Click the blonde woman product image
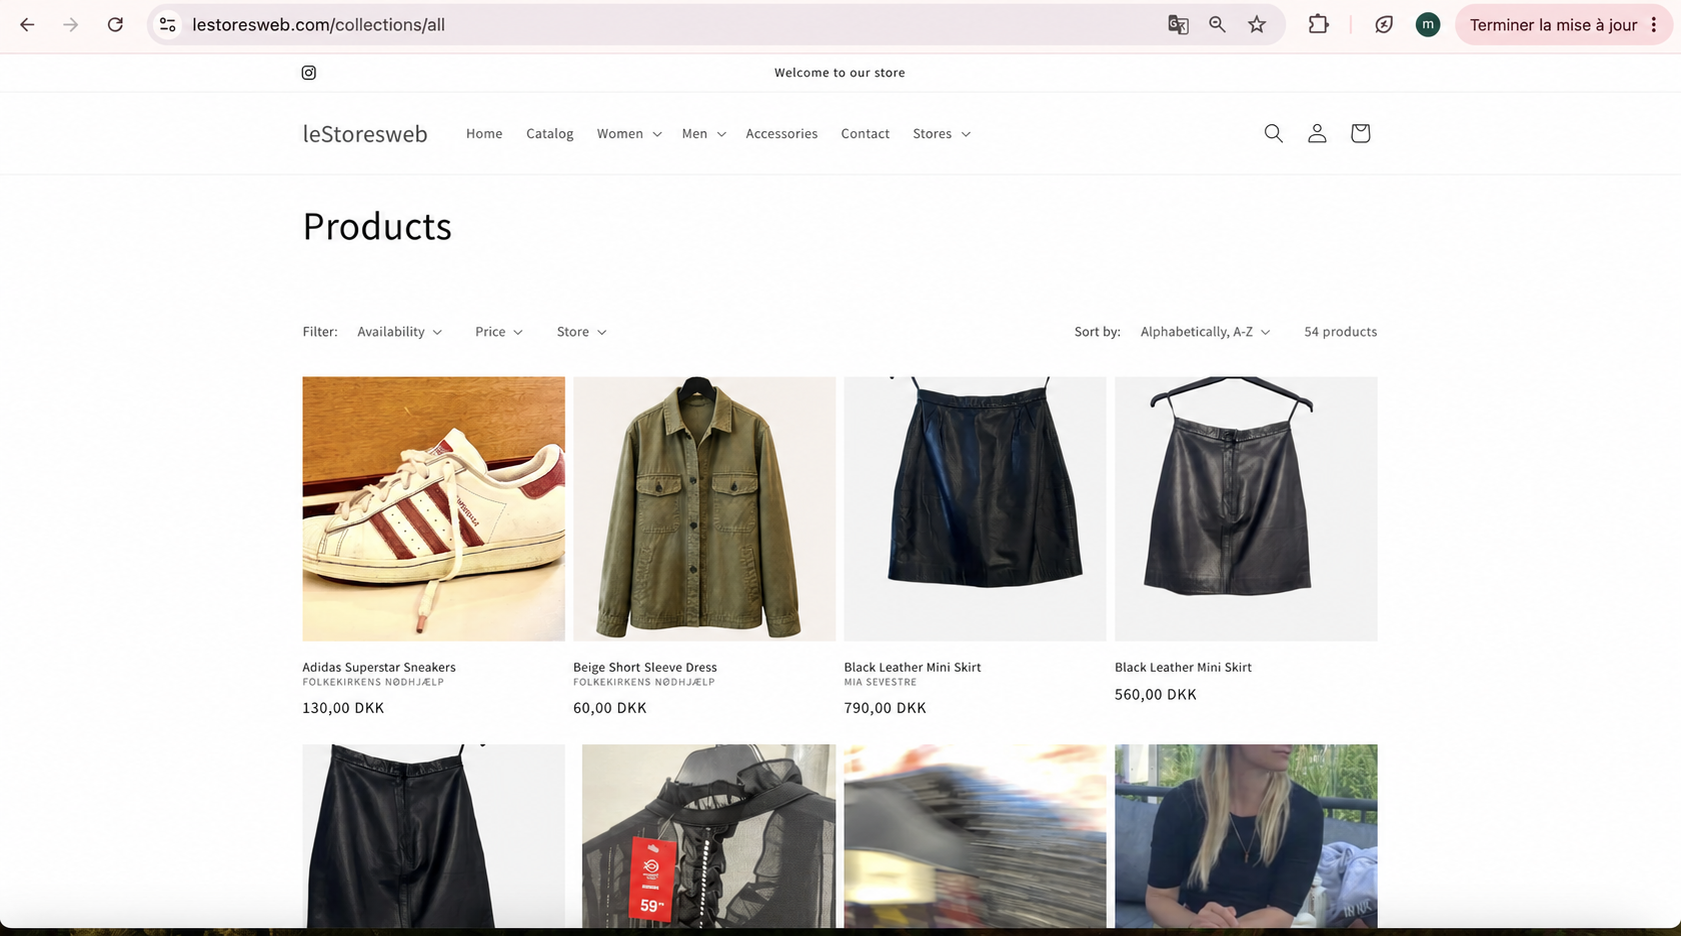 [1246, 836]
